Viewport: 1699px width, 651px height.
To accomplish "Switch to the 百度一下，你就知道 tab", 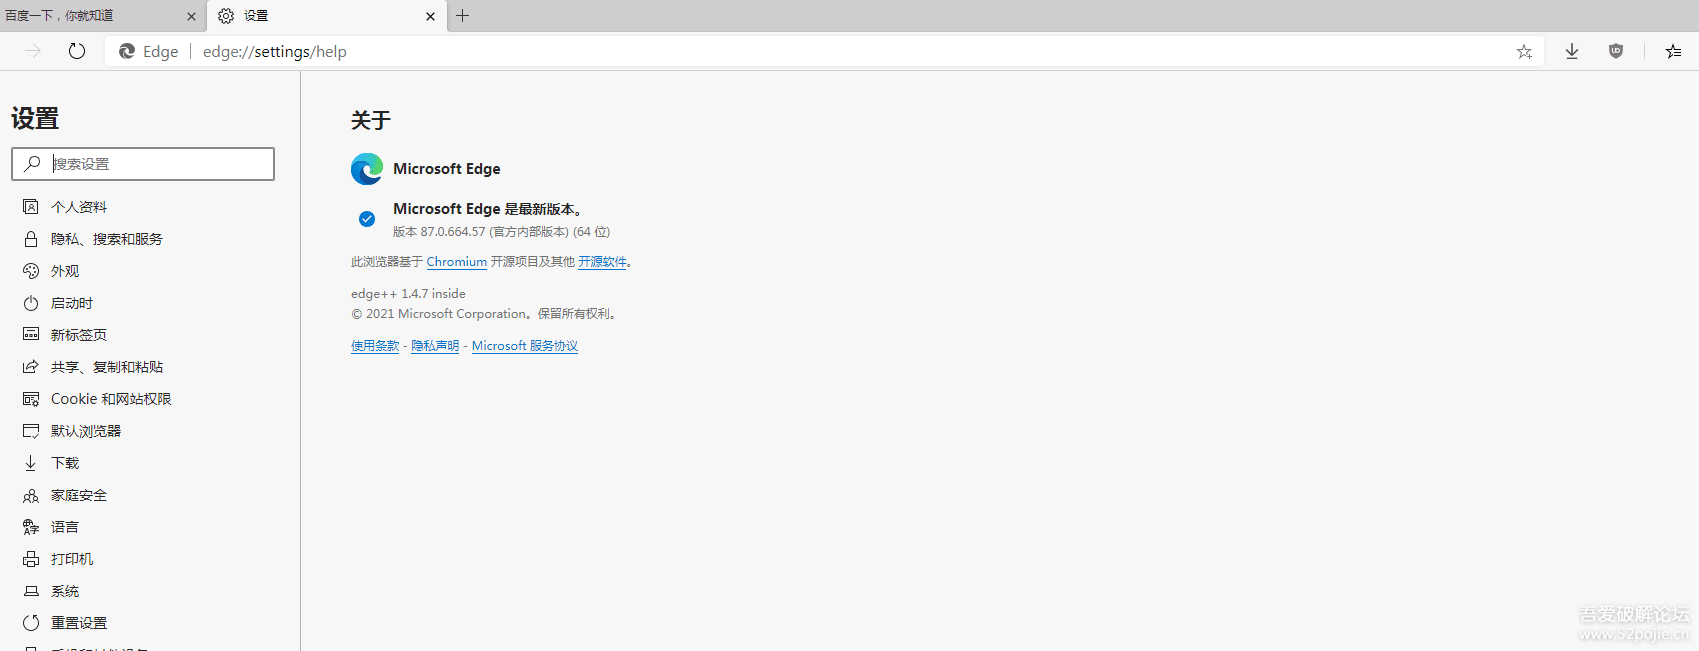I will tap(102, 16).
